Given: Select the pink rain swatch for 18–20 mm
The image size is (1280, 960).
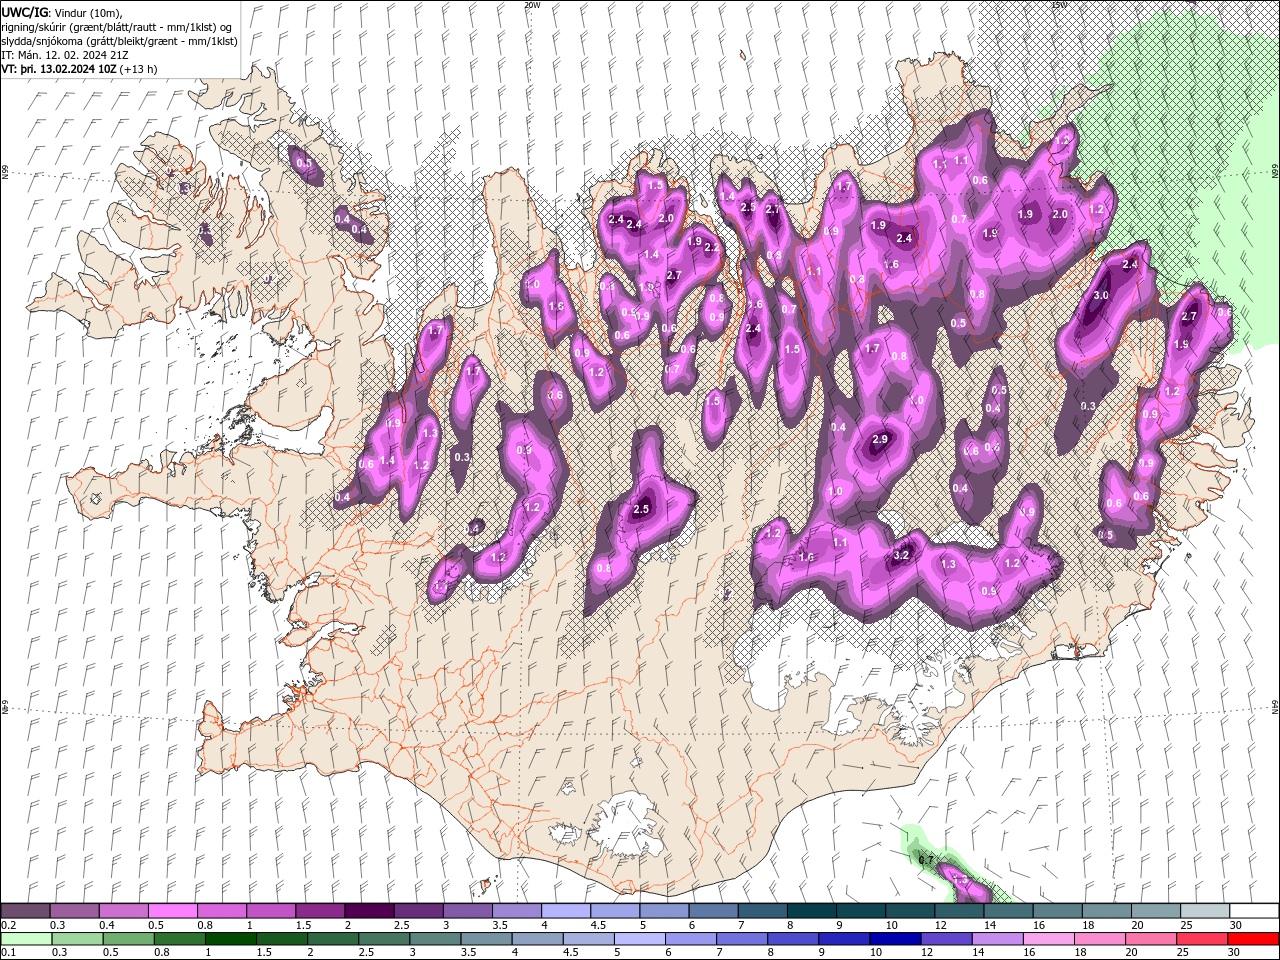Looking at the screenshot, I should [1099, 939].
